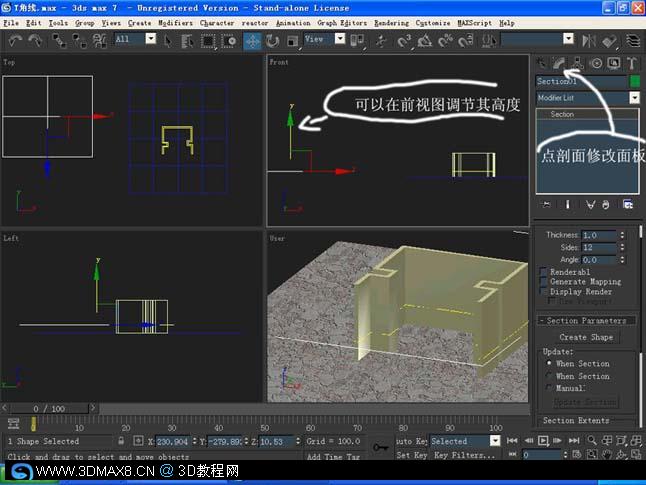Choose the Bind to Space Warp tool

[x=99, y=40]
